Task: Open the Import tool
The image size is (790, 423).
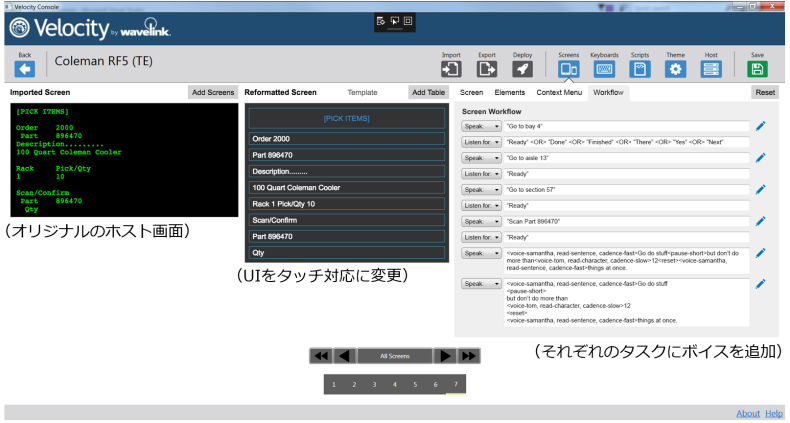Action: (x=451, y=69)
